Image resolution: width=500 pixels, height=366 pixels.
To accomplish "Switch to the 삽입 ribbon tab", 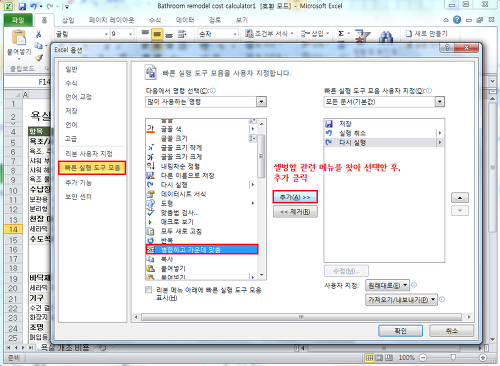I will [68, 20].
